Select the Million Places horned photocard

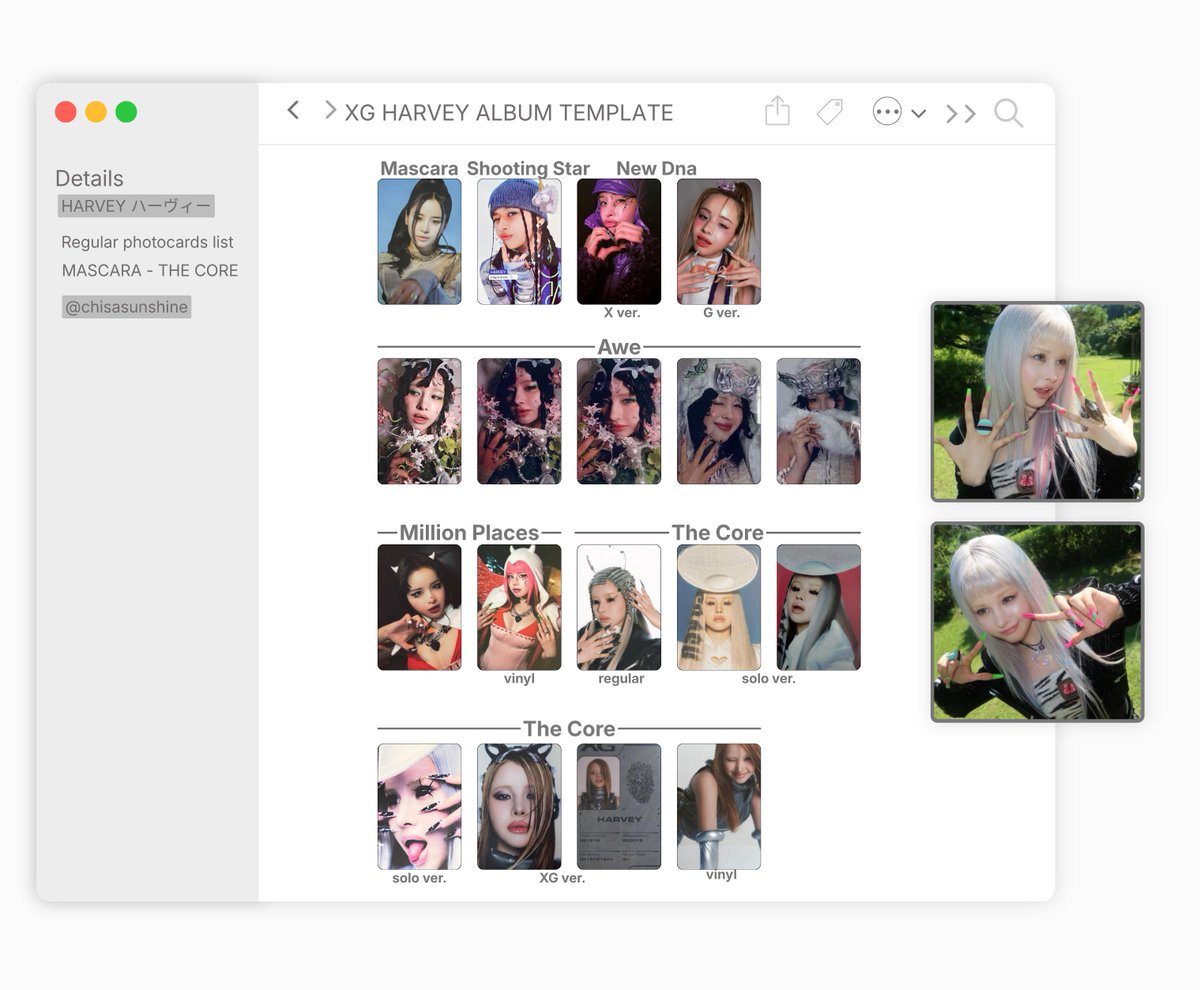point(419,607)
